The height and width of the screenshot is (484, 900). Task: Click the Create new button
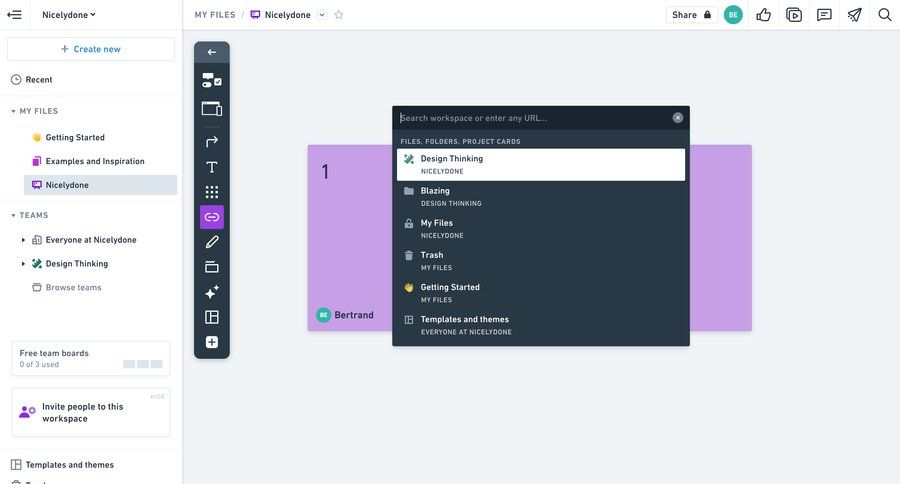tap(91, 49)
